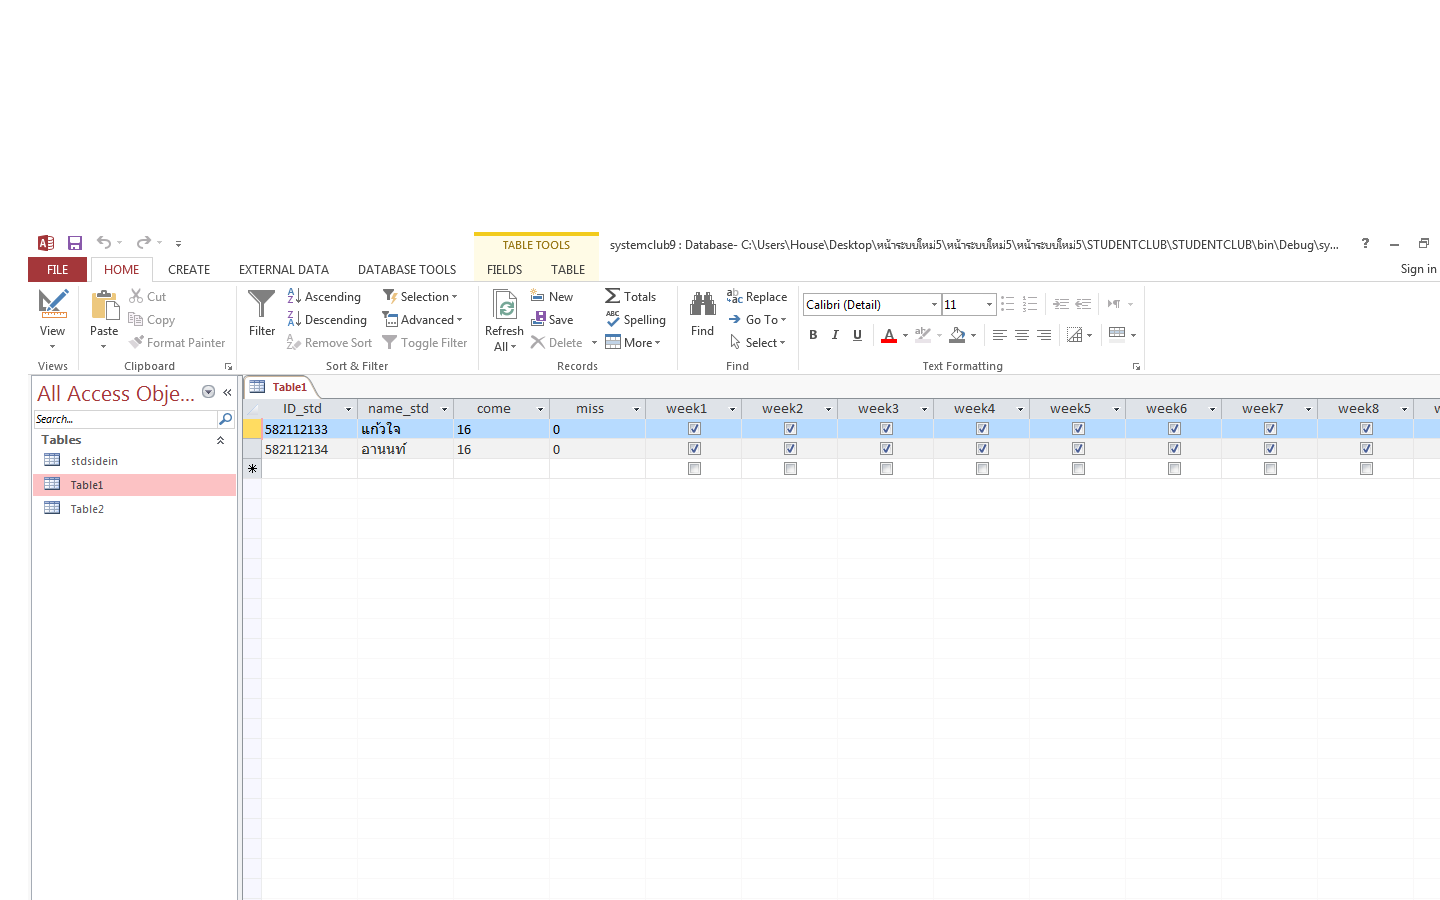Collapse the Tables group chevron
Viewport: 1440px width, 900px height.
click(221, 440)
